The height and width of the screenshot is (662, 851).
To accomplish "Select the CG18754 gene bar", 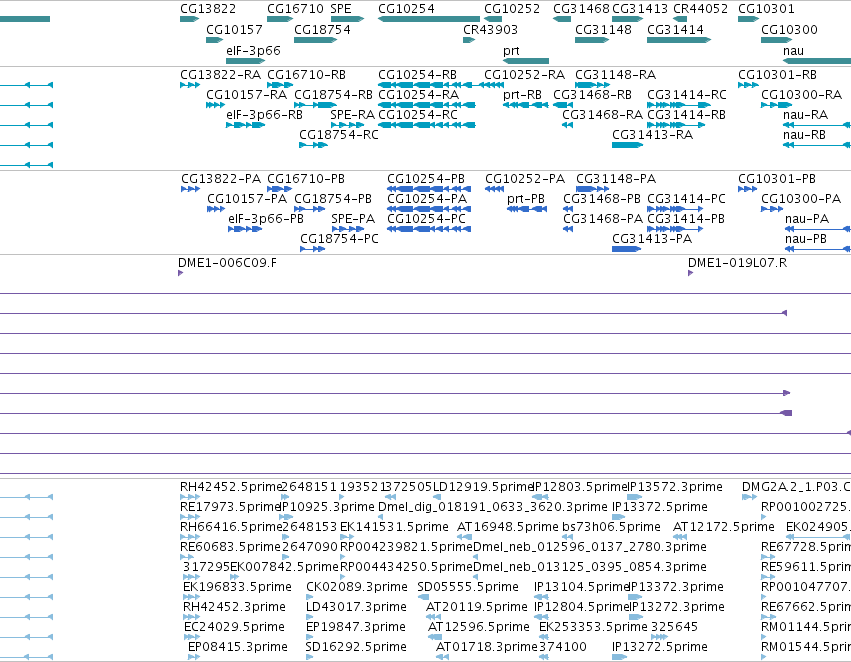I will click(x=315, y=40).
